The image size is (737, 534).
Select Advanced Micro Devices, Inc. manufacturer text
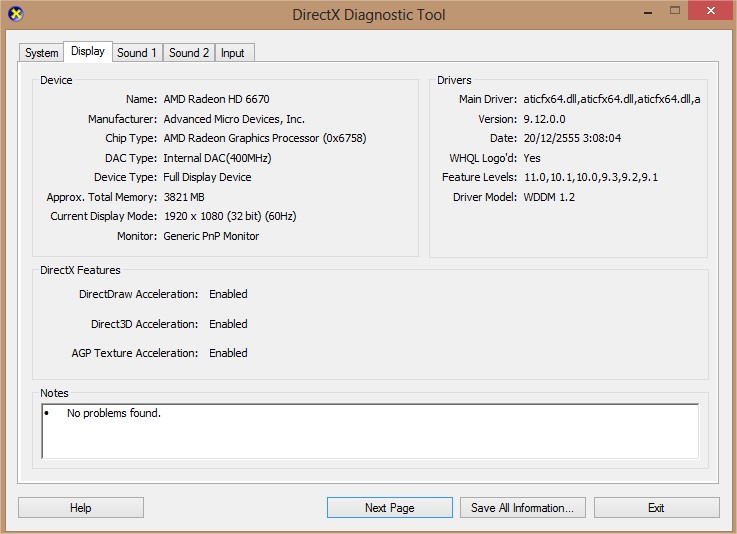[x=234, y=119]
